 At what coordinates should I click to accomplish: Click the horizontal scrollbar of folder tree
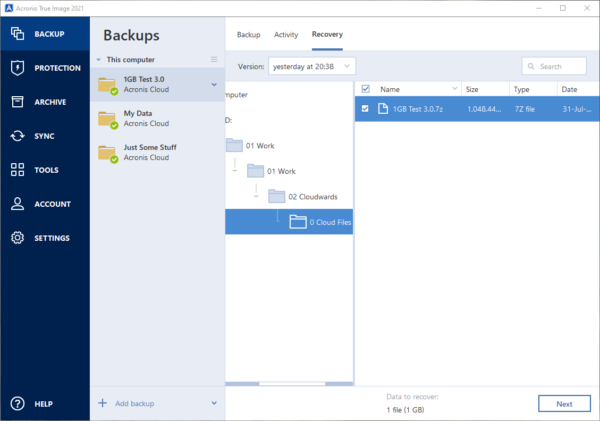(x=289, y=383)
